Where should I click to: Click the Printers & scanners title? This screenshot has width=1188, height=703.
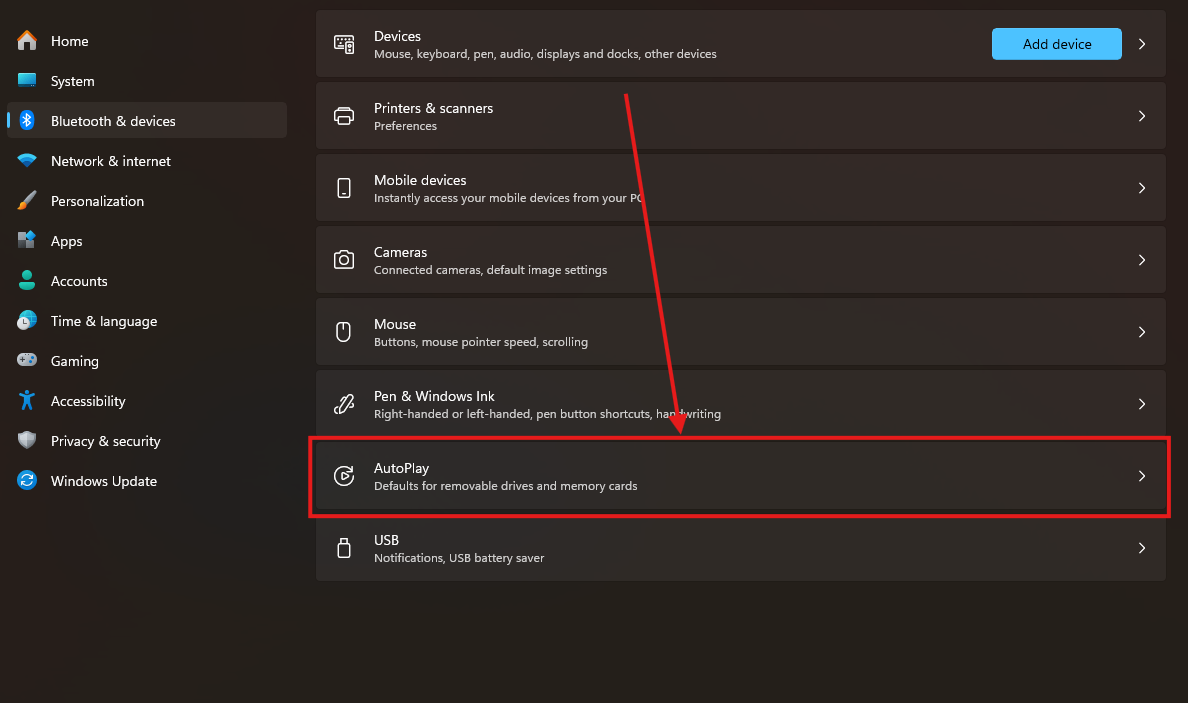(x=433, y=108)
